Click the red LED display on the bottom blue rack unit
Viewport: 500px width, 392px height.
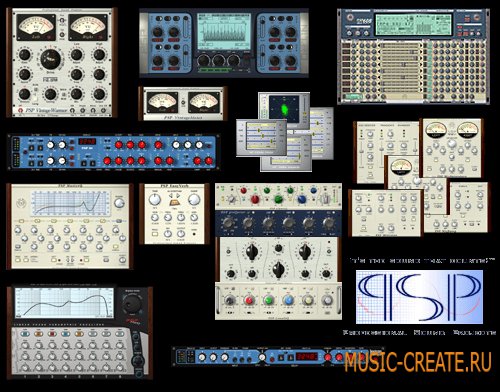tap(307, 357)
